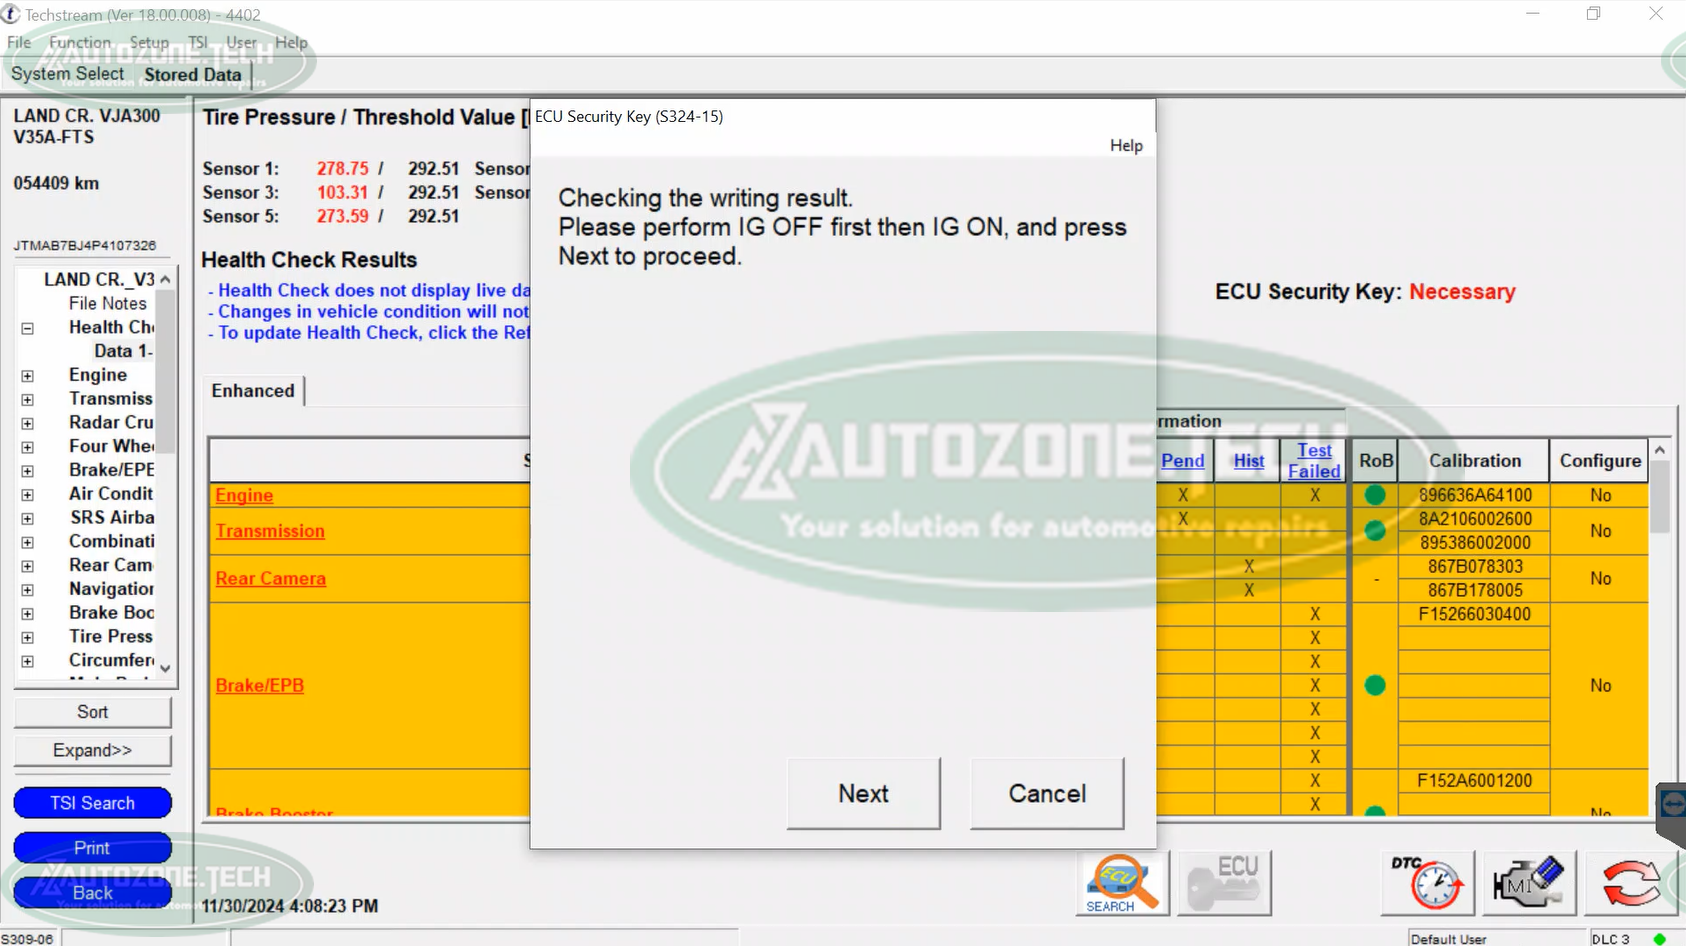Image resolution: width=1686 pixels, height=946 pixels.
Task: Click the ECU Search magnifier icon
Action: click(1122, 883)
